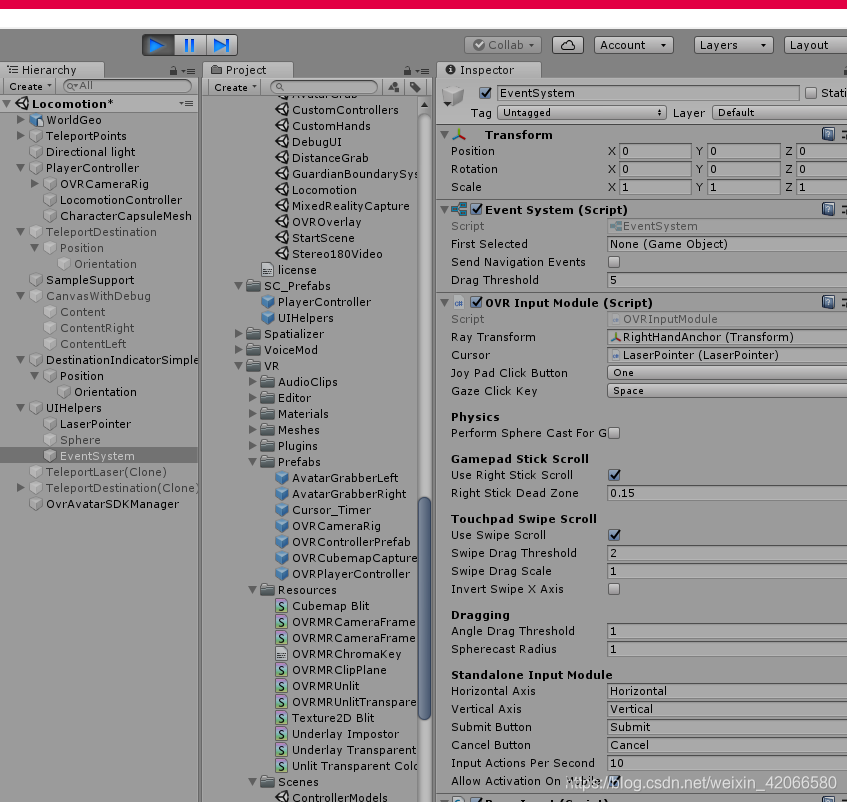
Task: Disable the OVR Input Module checkbox
Action: tap(476, 302)
